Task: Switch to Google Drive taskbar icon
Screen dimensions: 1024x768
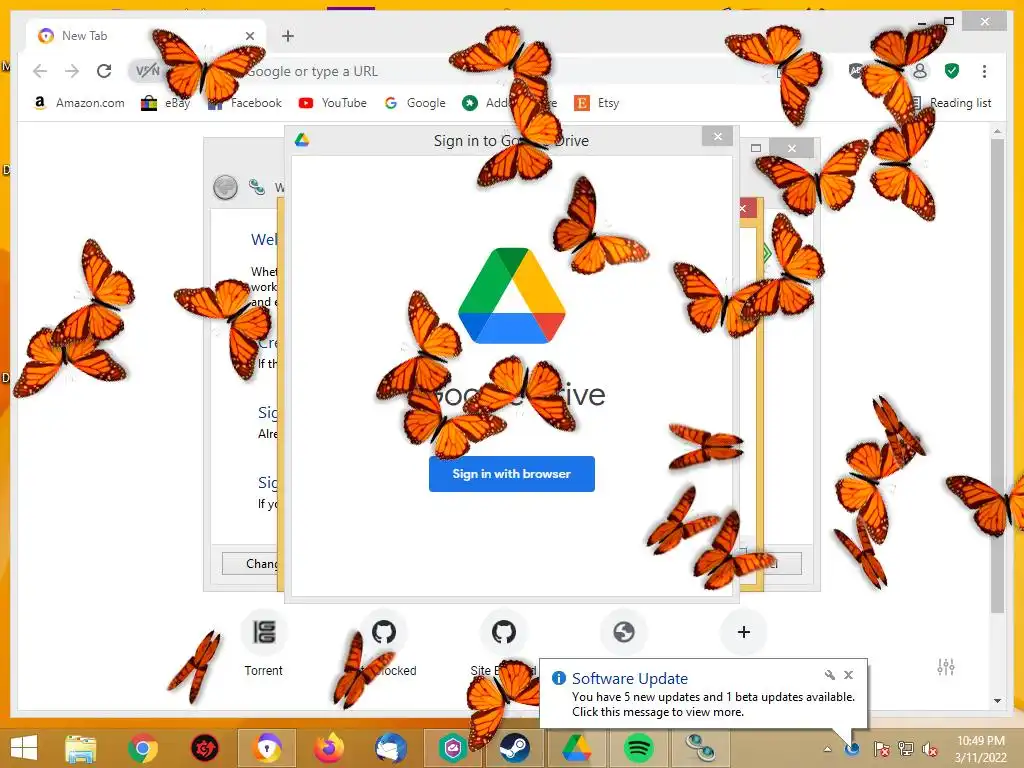Action: point(577,748)
